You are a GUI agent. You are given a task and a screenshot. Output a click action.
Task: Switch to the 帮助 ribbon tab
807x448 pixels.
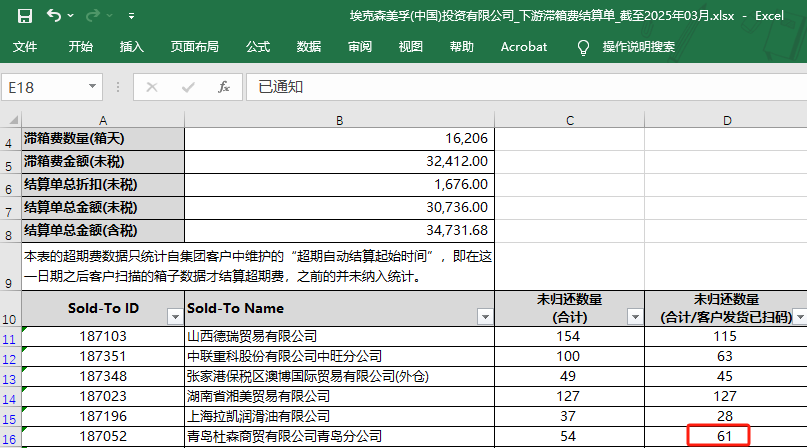(462, 47)
